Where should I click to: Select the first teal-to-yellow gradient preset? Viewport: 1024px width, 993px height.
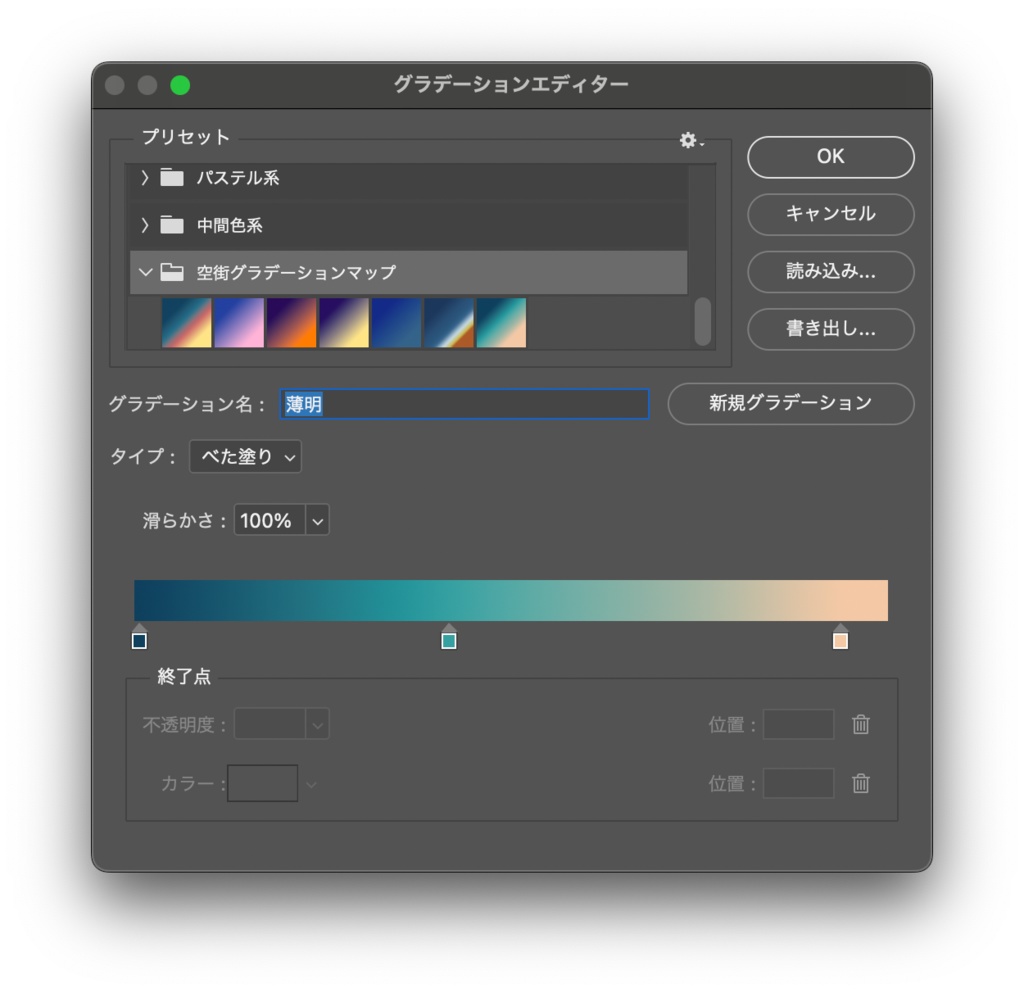(187, 323)
